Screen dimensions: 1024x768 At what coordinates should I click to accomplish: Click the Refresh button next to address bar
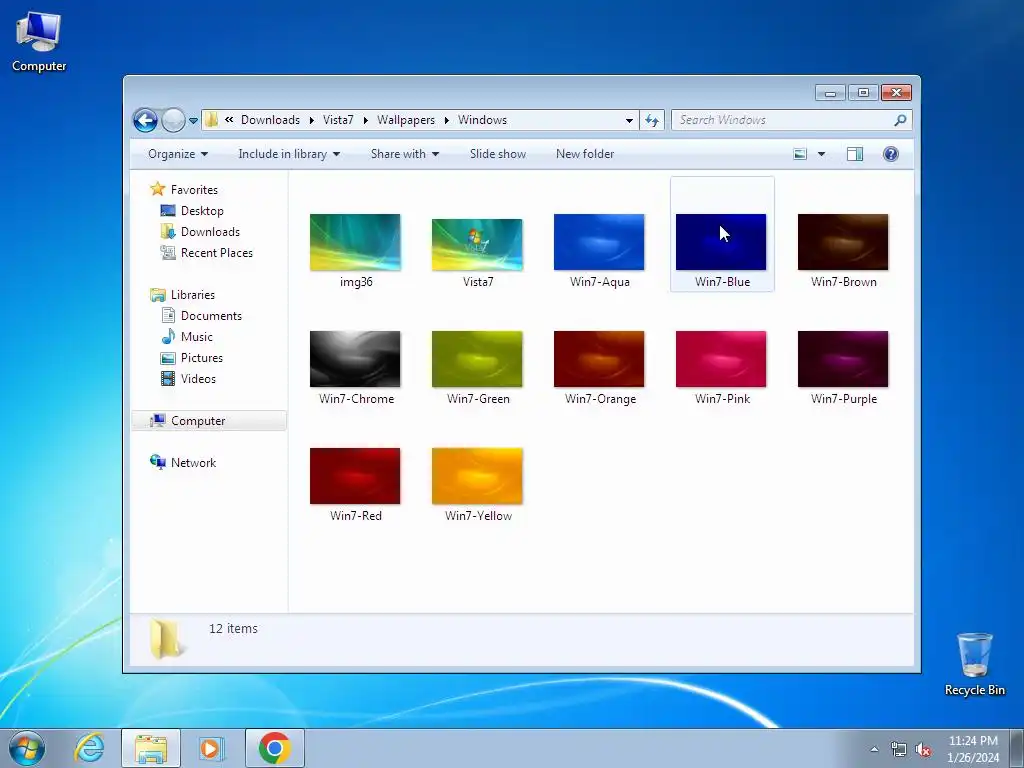coord(652,120)
